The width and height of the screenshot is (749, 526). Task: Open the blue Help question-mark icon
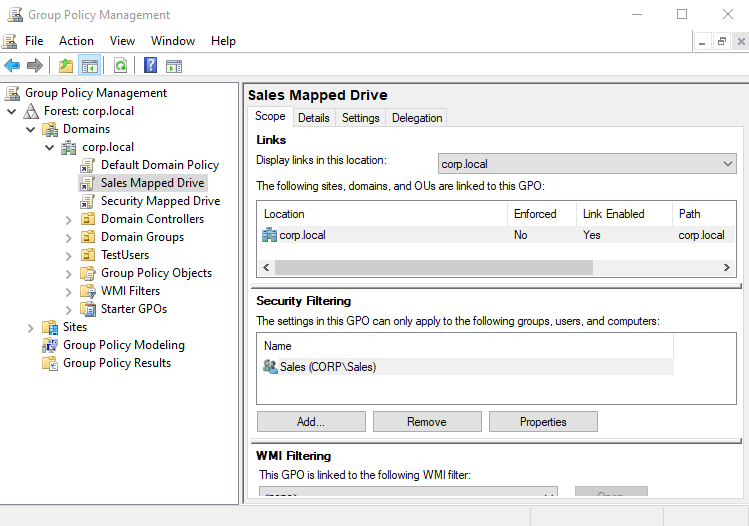[150, 65]
